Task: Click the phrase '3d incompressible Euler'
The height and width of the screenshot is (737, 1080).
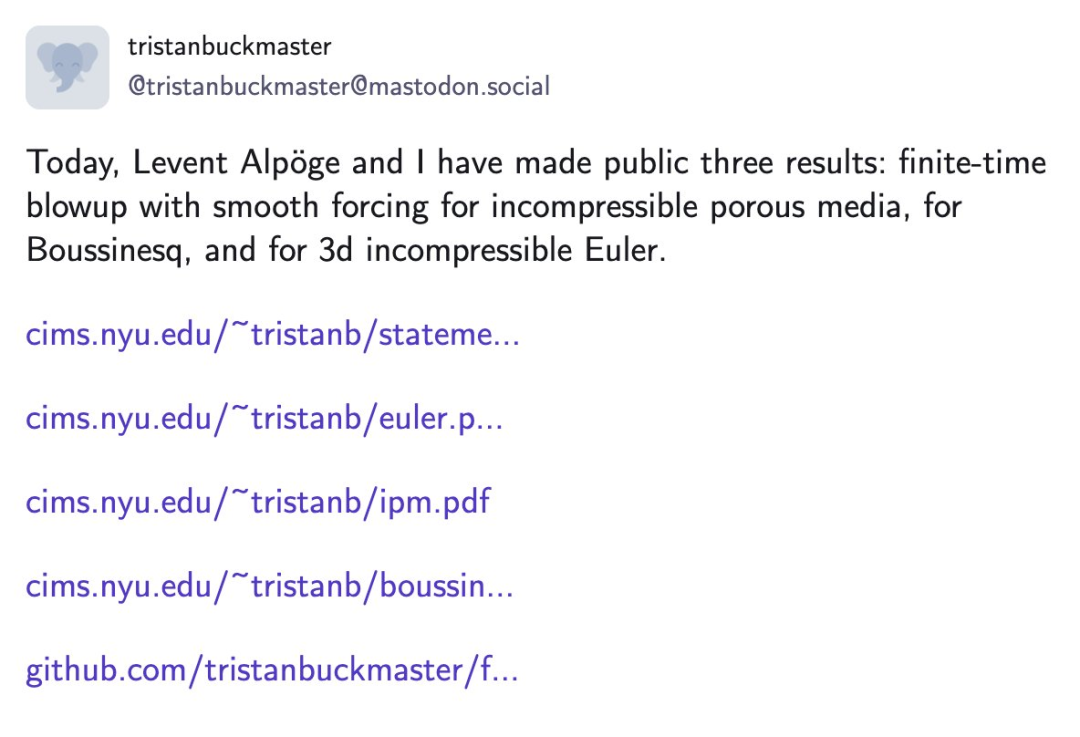Action: click(x=492, y=251)
